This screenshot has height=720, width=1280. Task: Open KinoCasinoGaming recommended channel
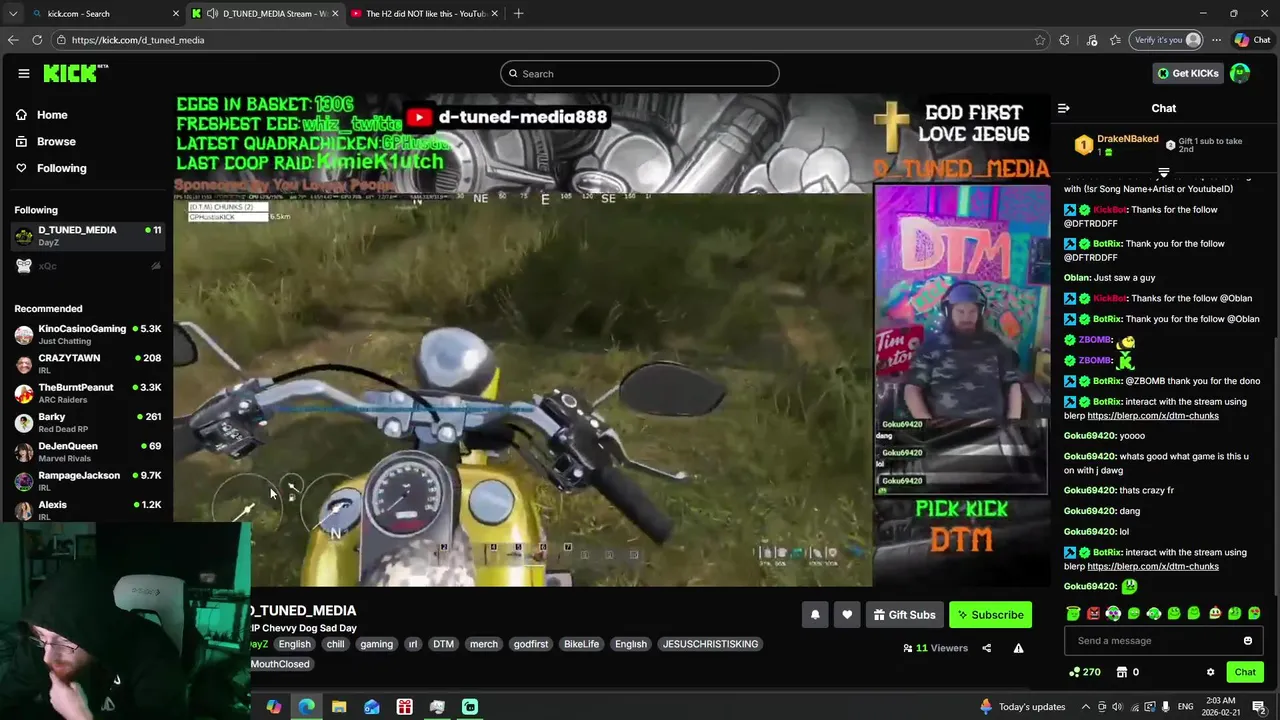click(88, 334)
